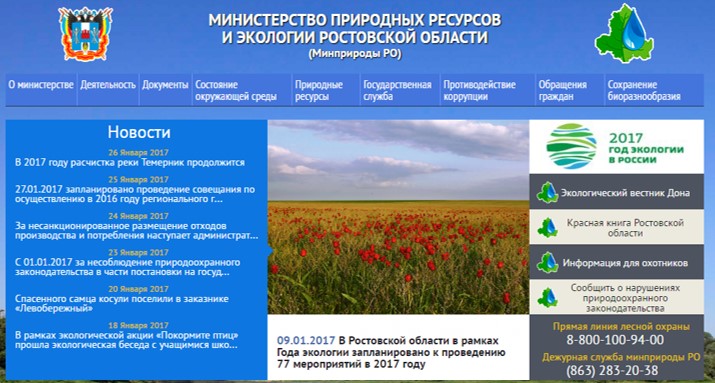The image size is (715, 383).
Task: Click the green map water-drop logo
Action: point(624,33)
